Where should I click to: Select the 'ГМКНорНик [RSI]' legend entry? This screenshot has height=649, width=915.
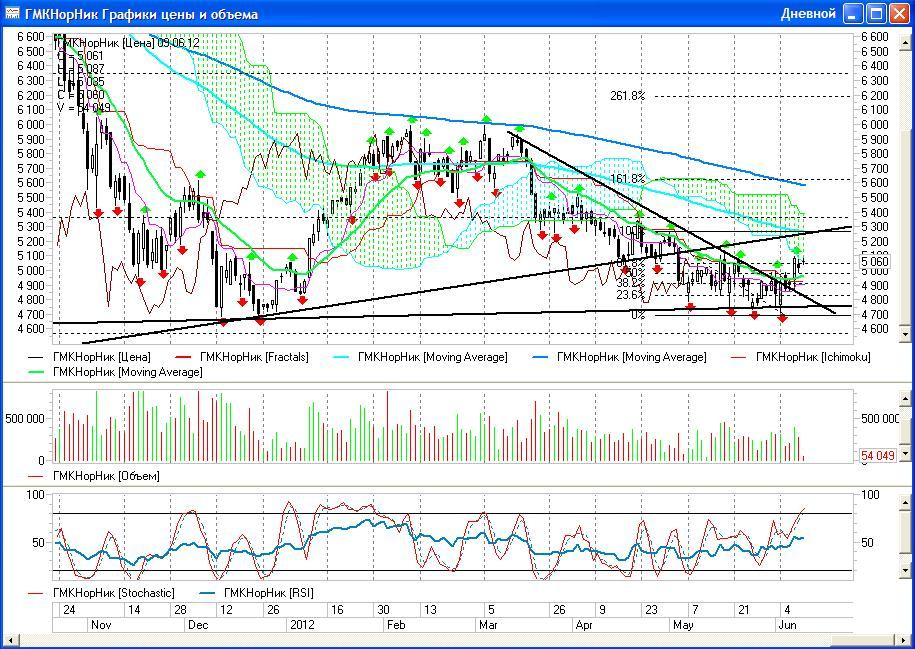[x=256, y=593]
